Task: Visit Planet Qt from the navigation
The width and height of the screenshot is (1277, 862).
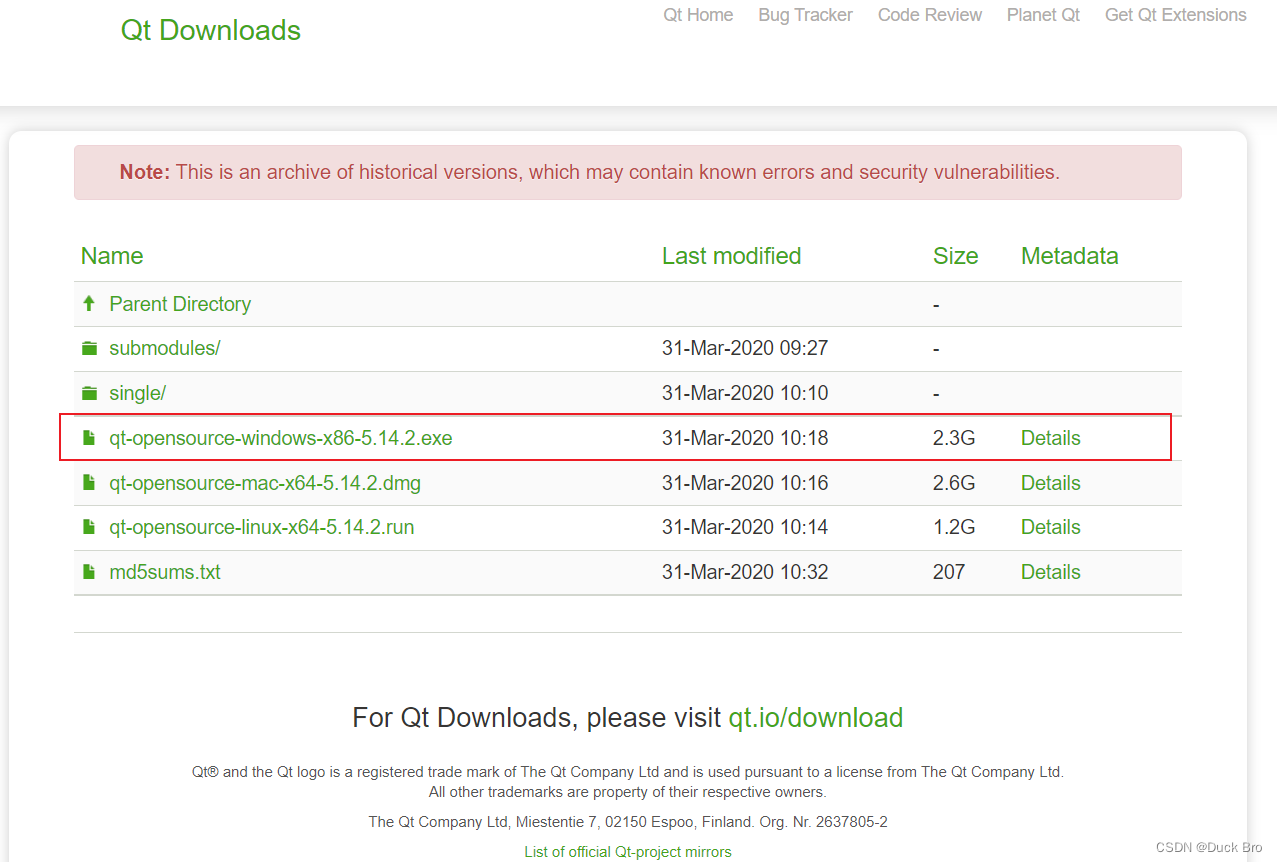Action: pyautogui.click(x=1043, y=15)
